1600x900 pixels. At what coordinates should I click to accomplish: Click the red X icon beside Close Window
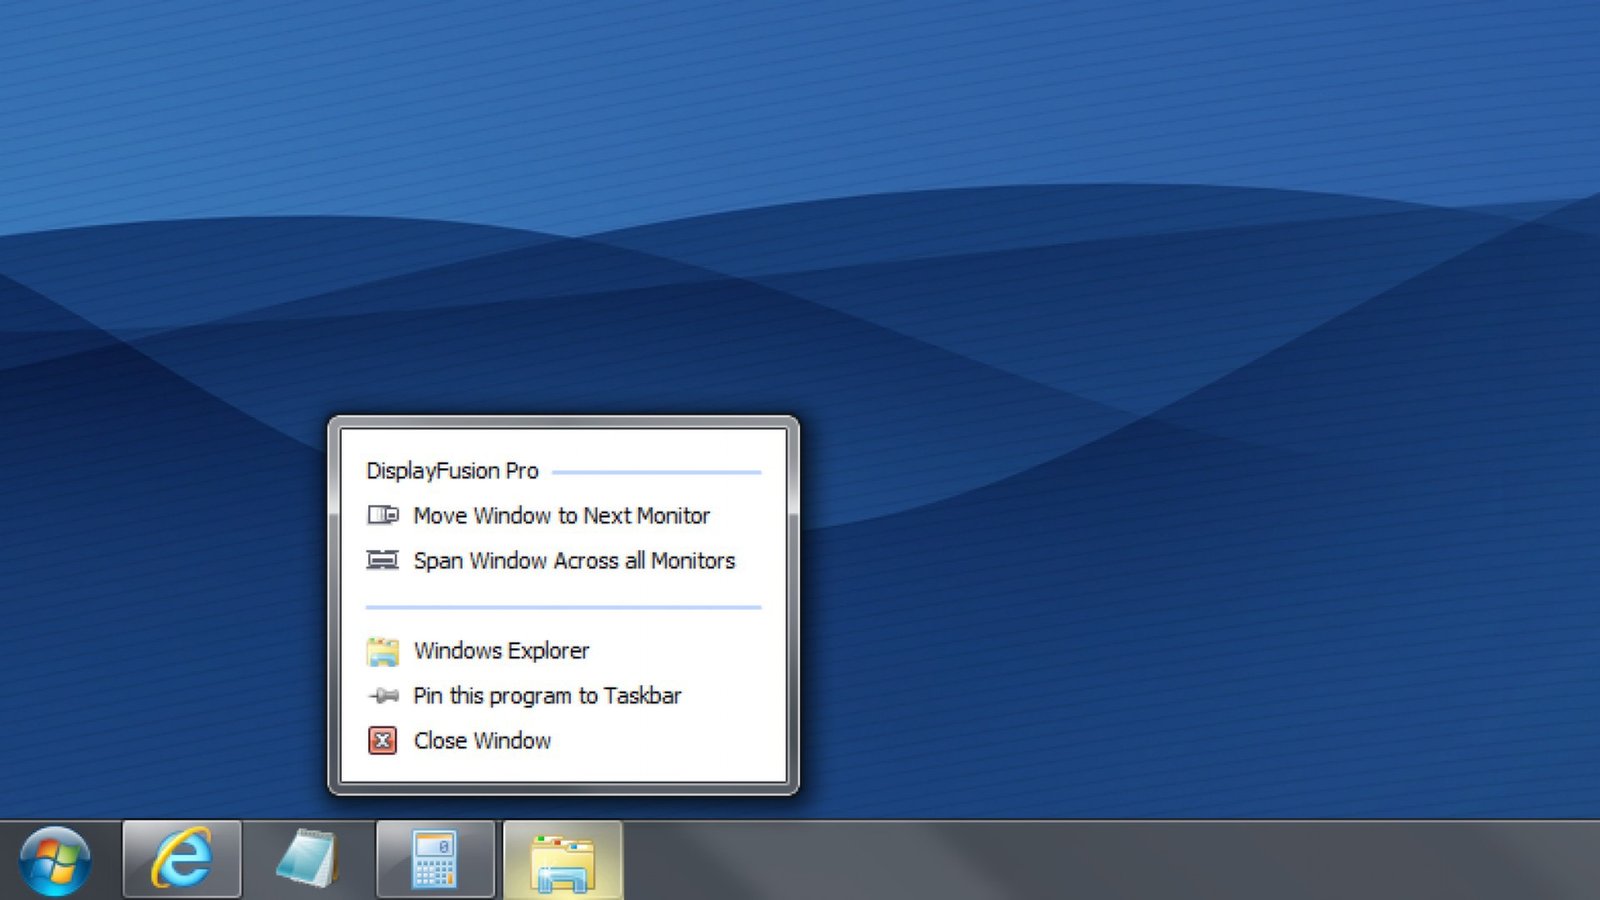382,741
